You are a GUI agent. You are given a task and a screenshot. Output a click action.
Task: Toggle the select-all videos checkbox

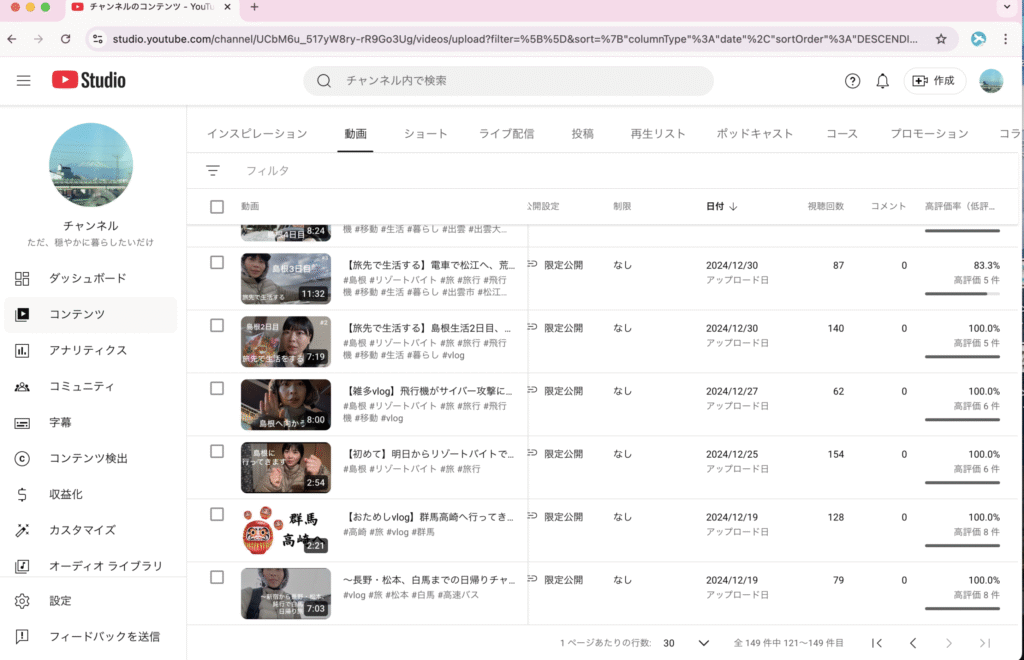217,207
